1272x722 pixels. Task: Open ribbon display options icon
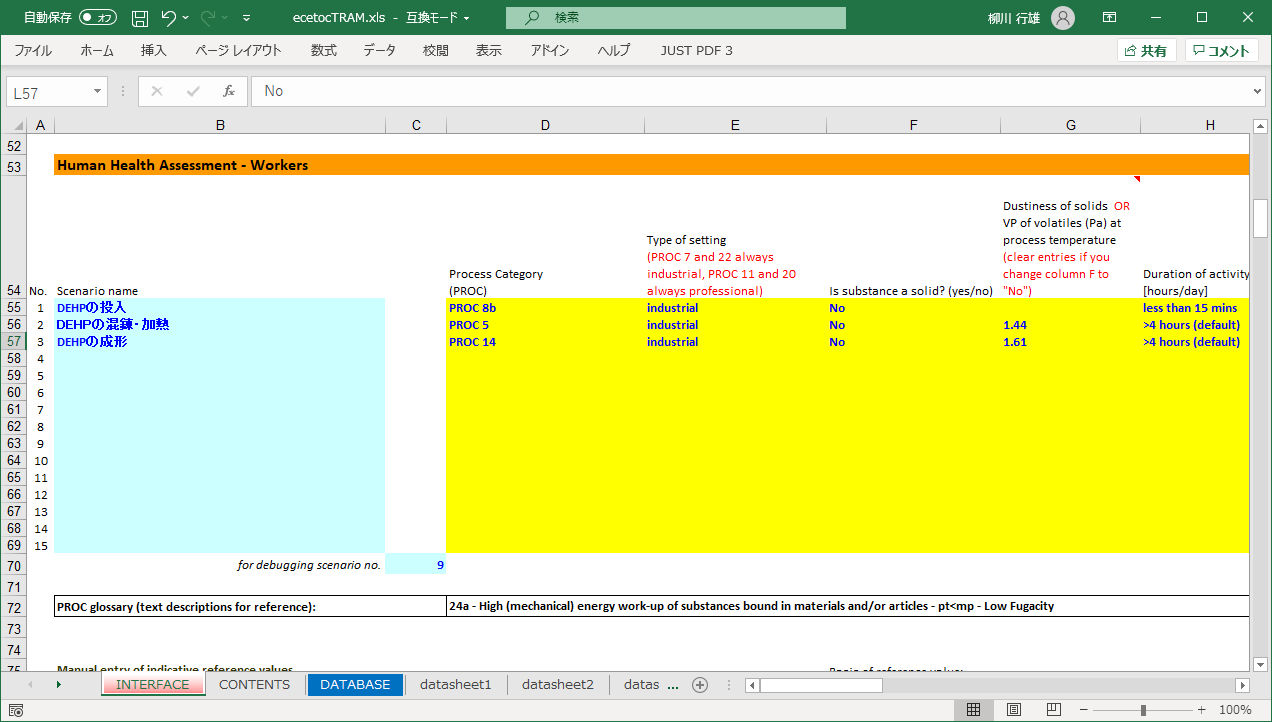tap(1110, 18)
